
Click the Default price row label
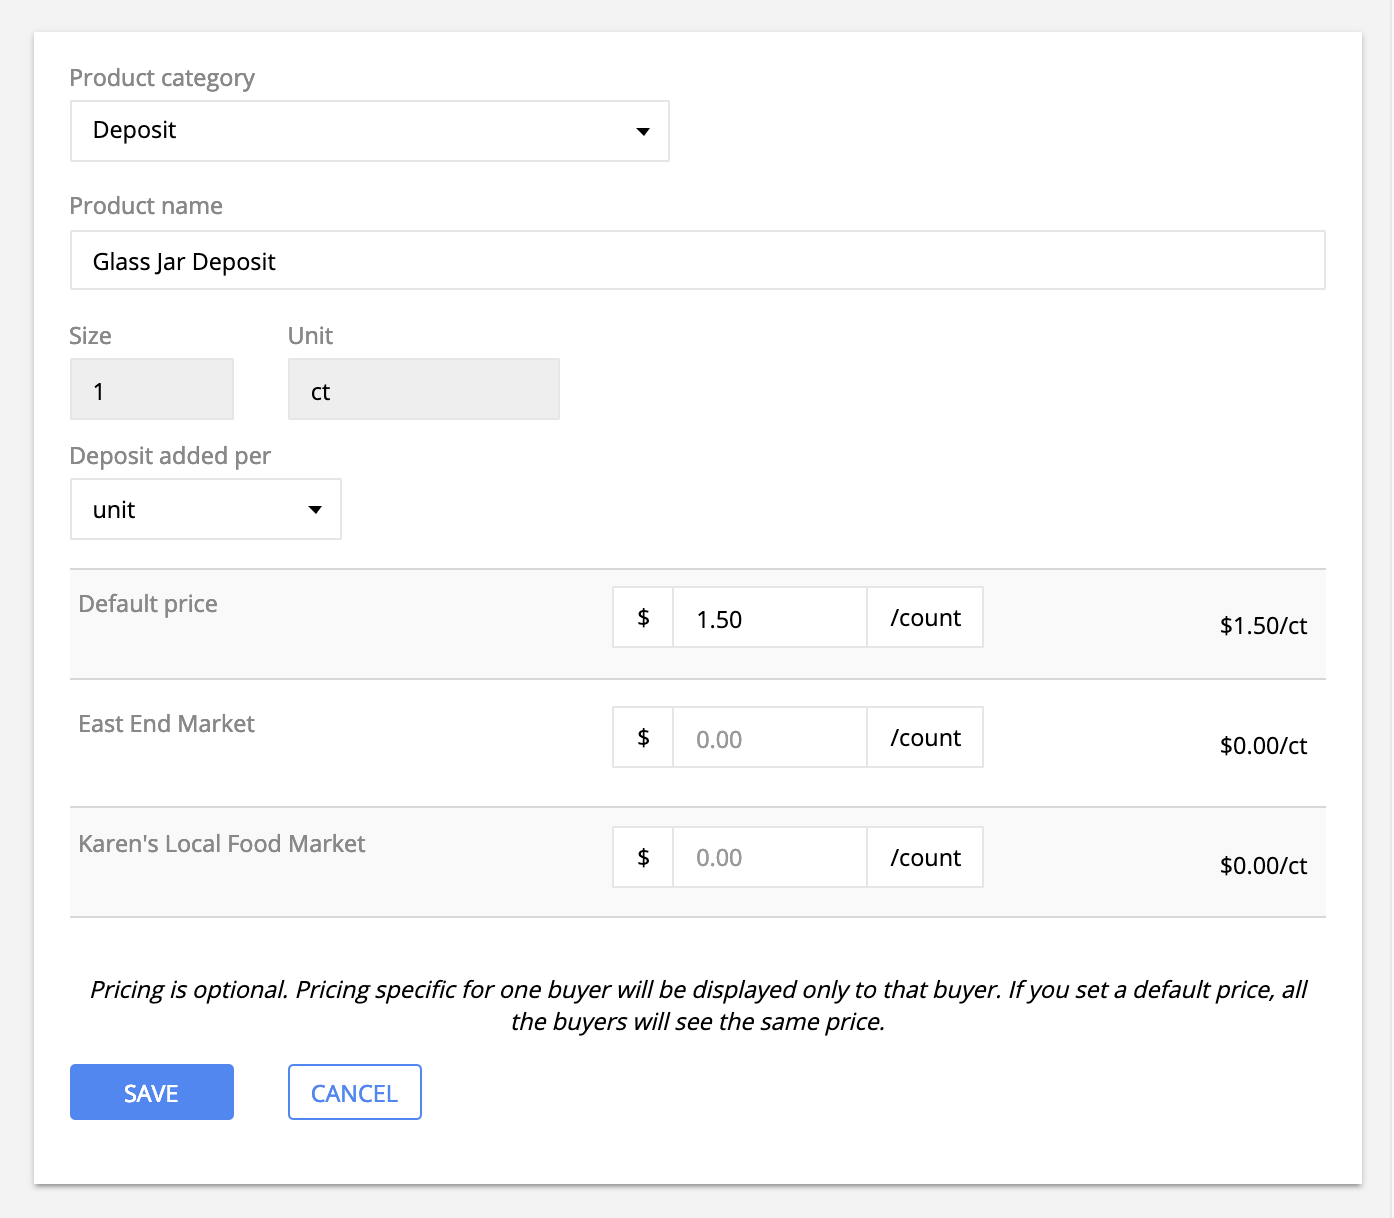(148, 604)
